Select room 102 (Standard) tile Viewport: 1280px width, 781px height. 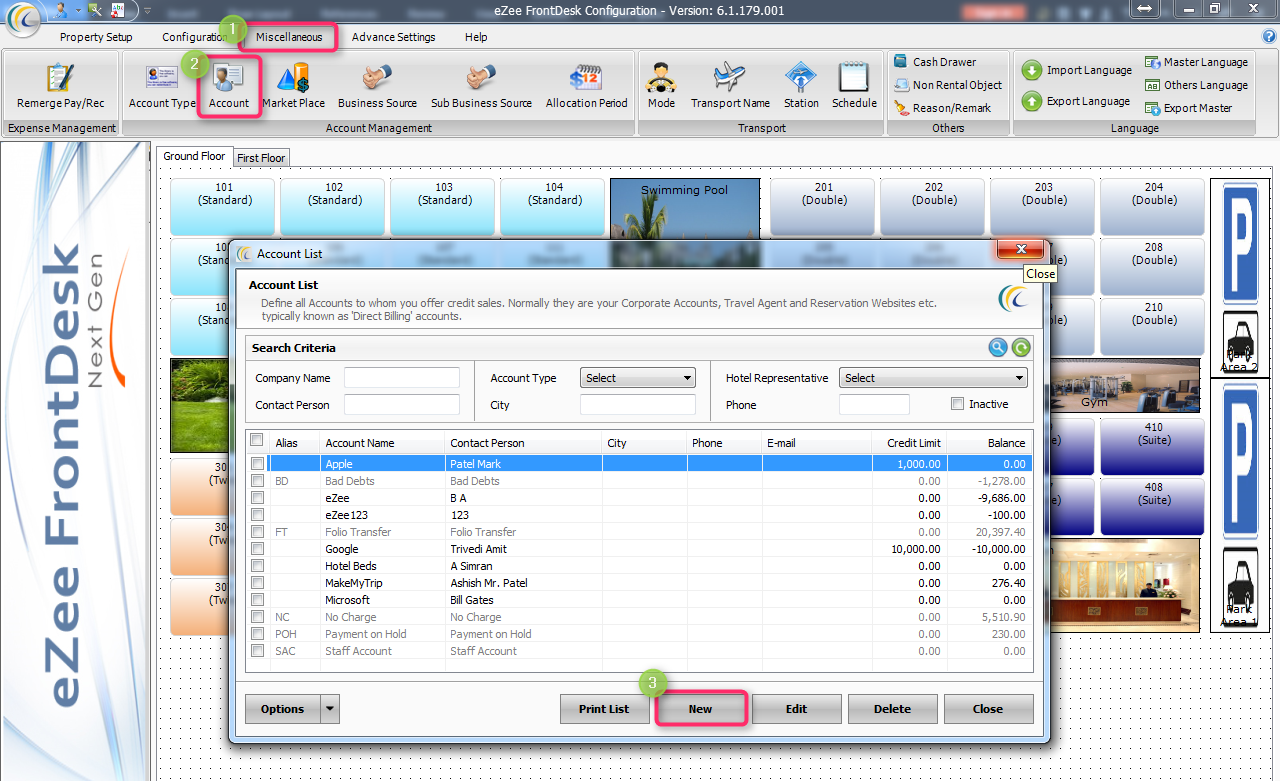334,206
